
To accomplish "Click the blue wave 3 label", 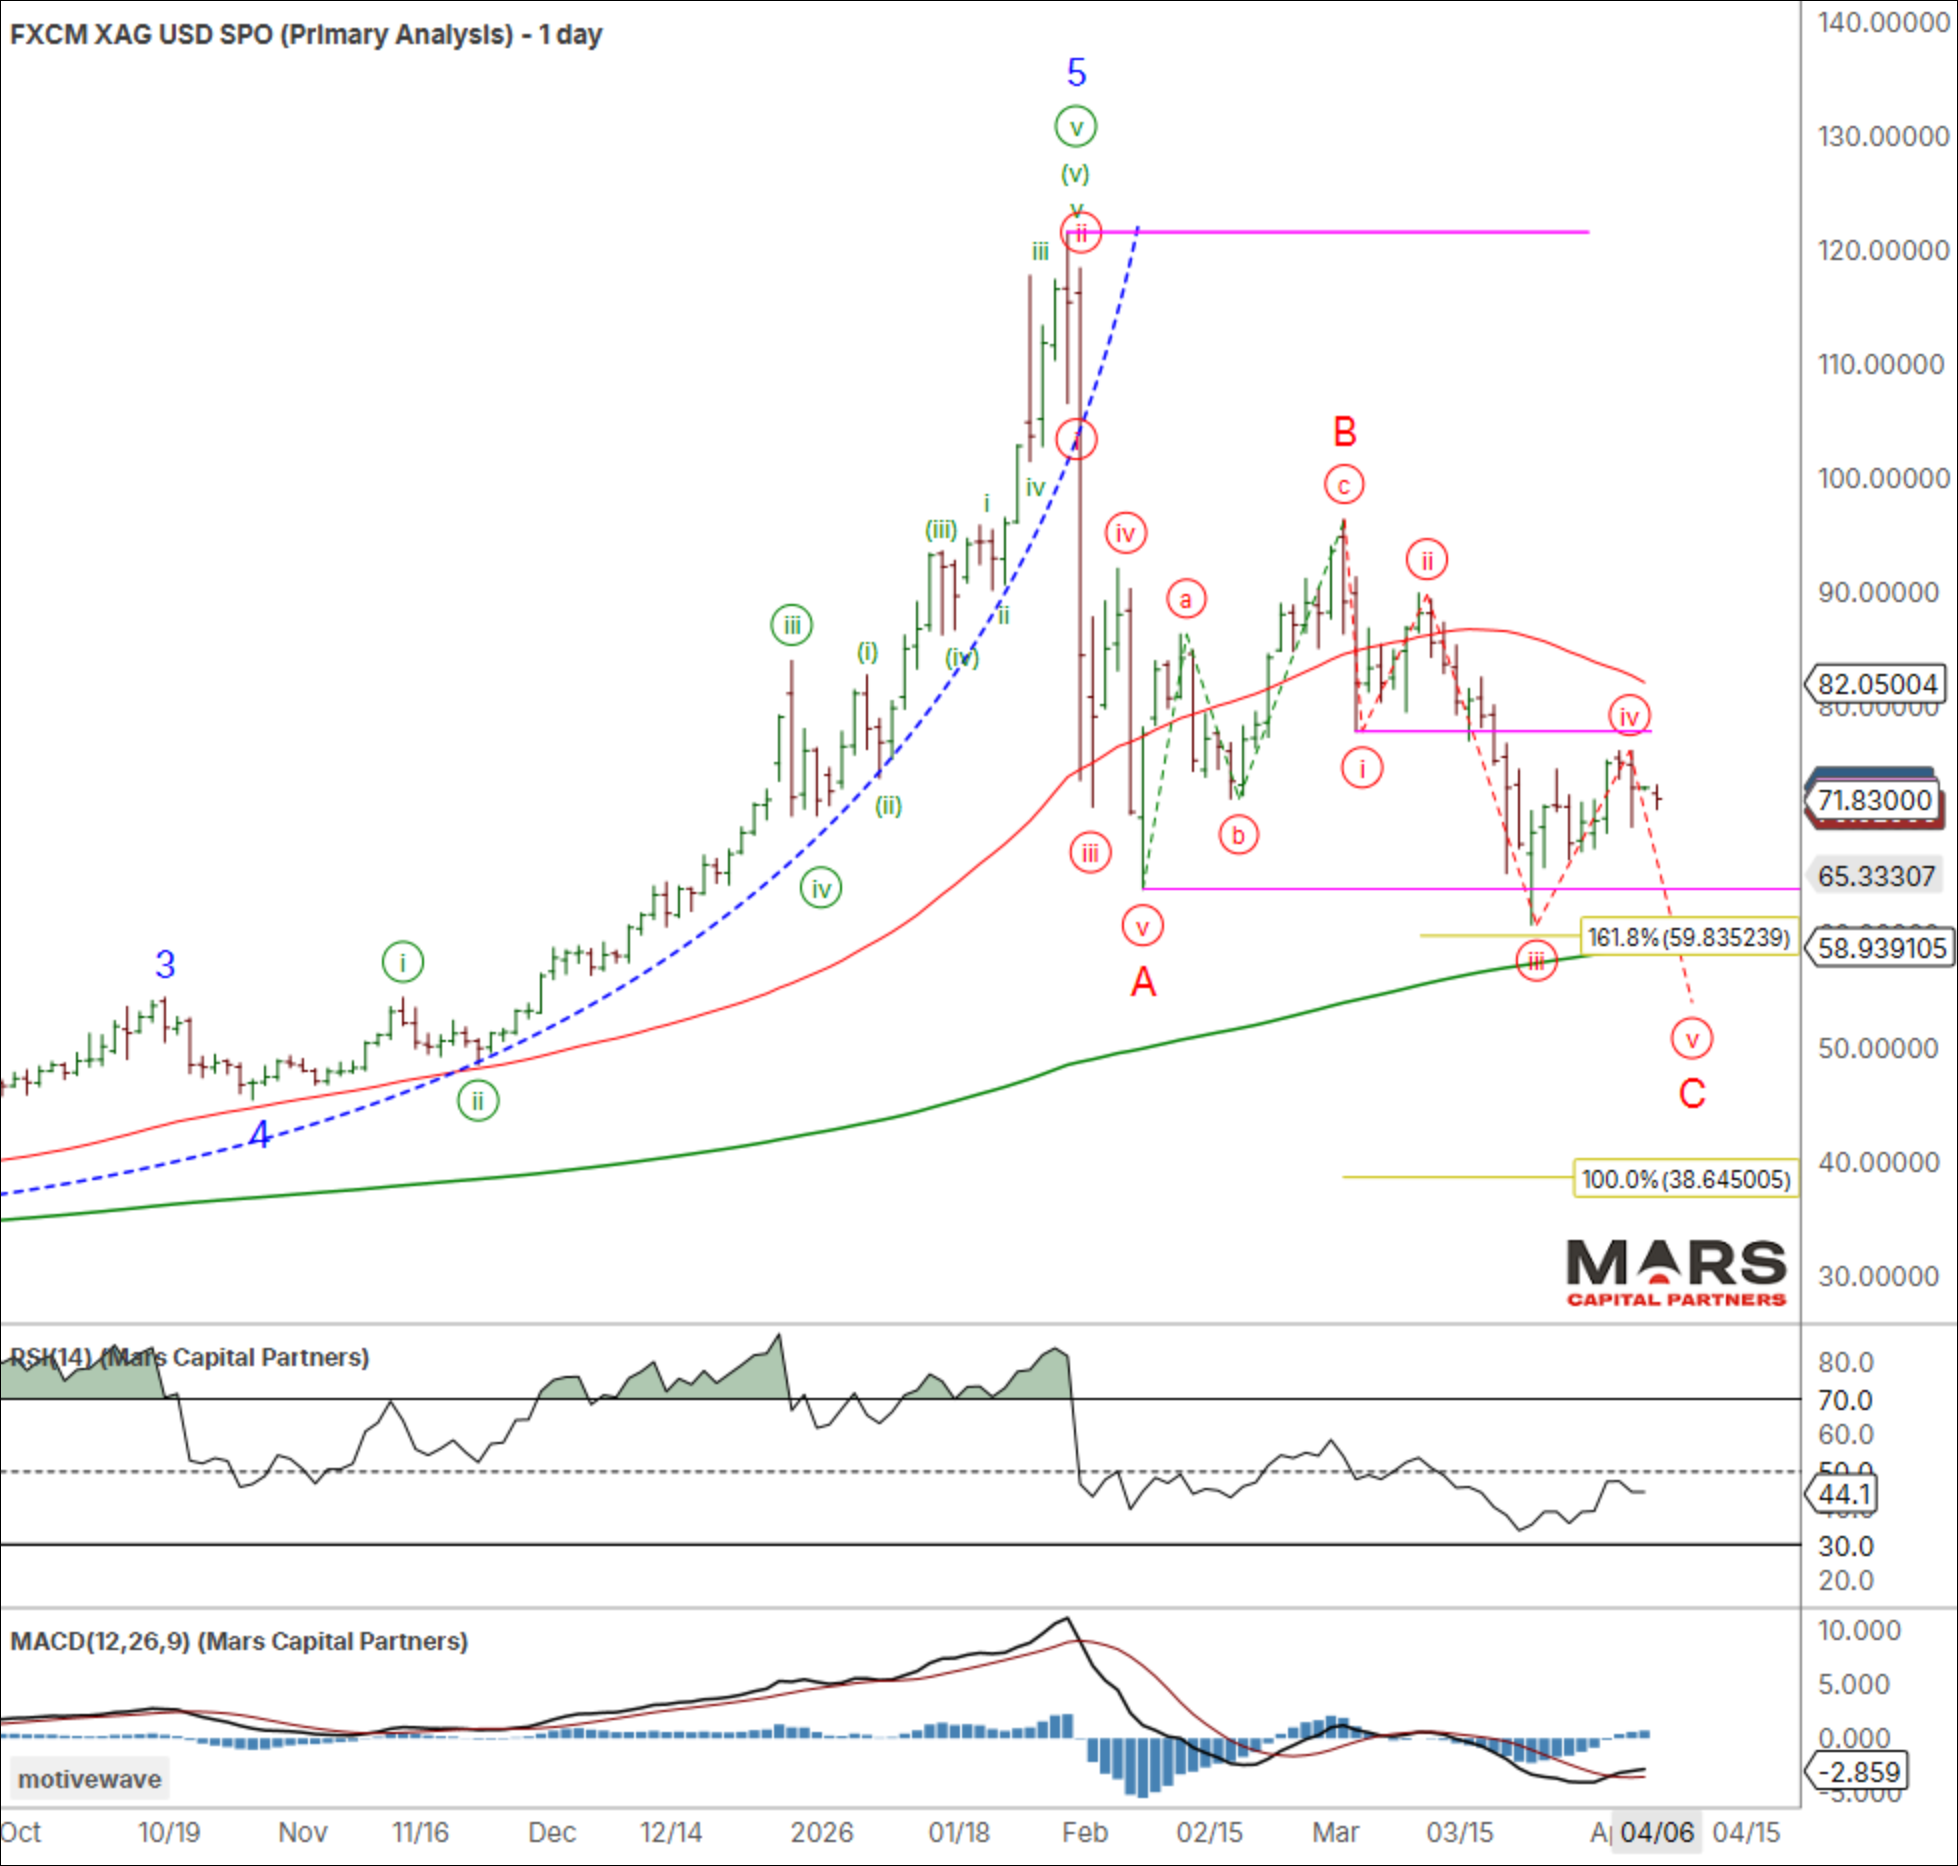I will tap(165, 964).
